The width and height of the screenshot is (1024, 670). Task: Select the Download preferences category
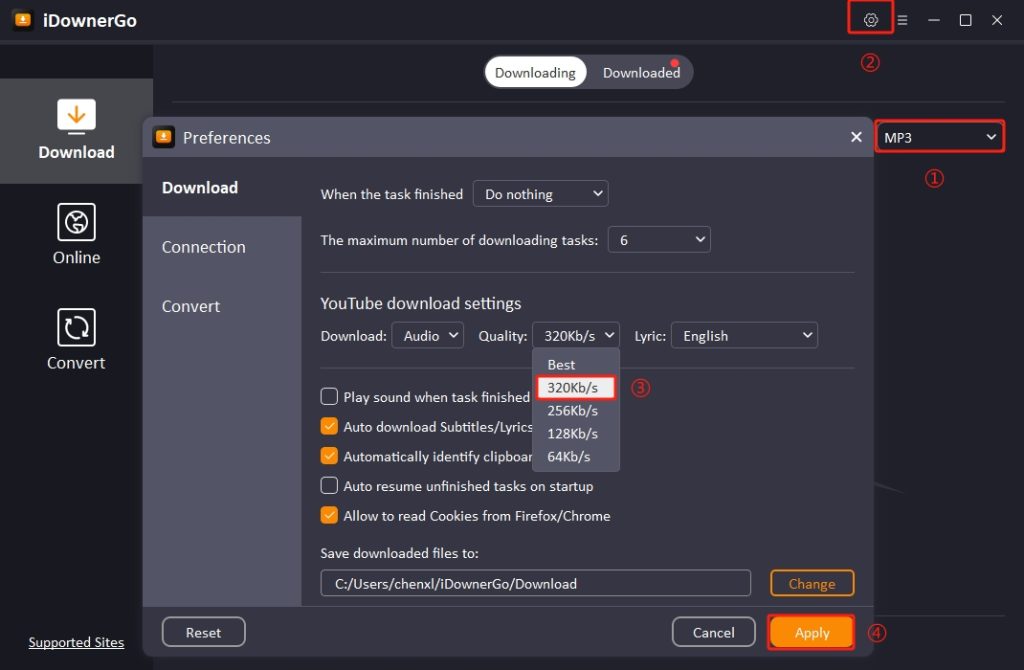tap(222, 187)
